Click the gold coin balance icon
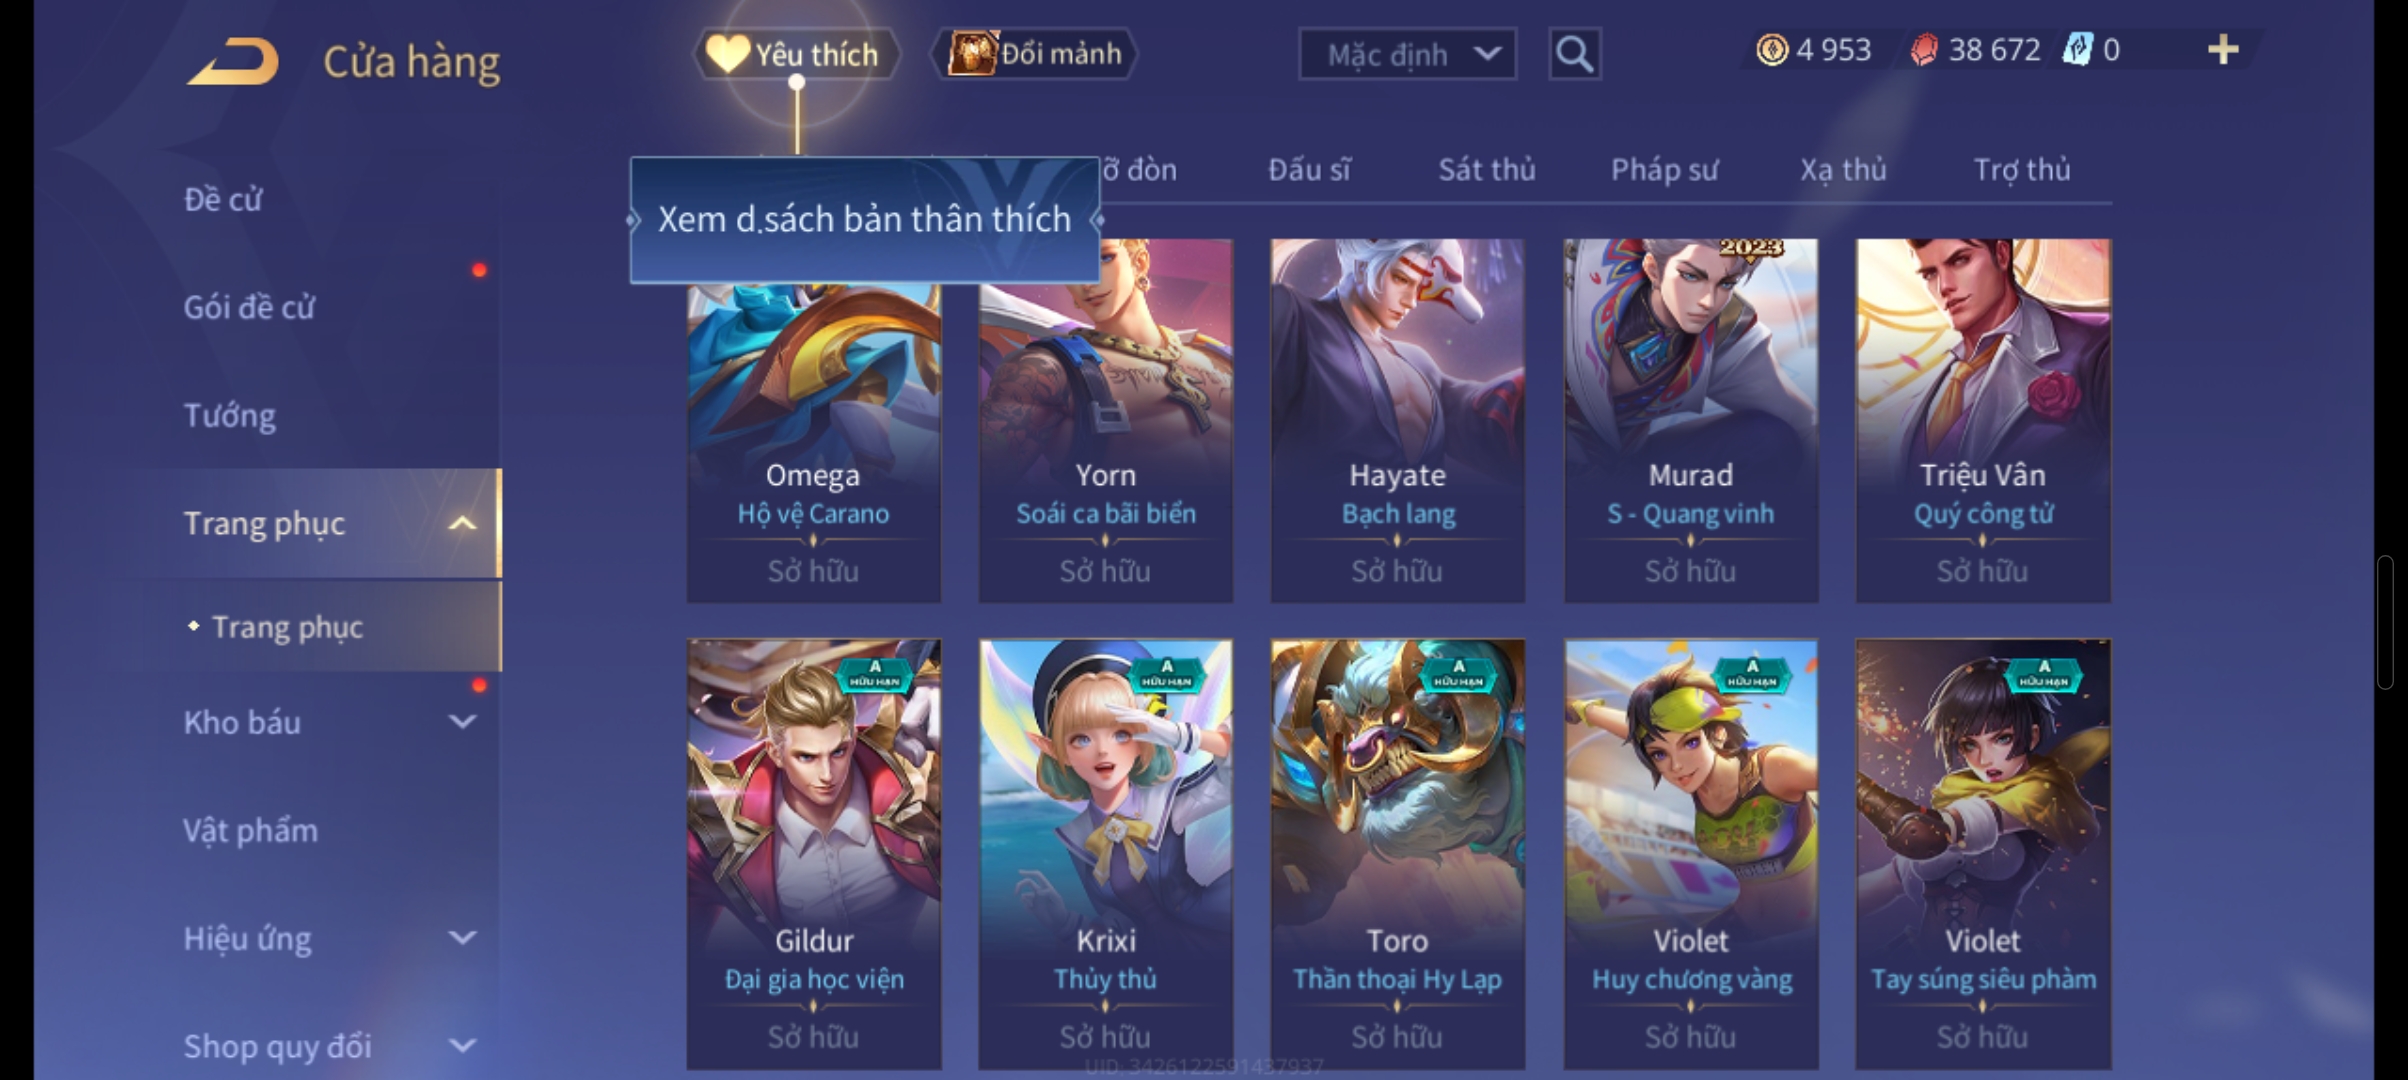 point(1772,49)
